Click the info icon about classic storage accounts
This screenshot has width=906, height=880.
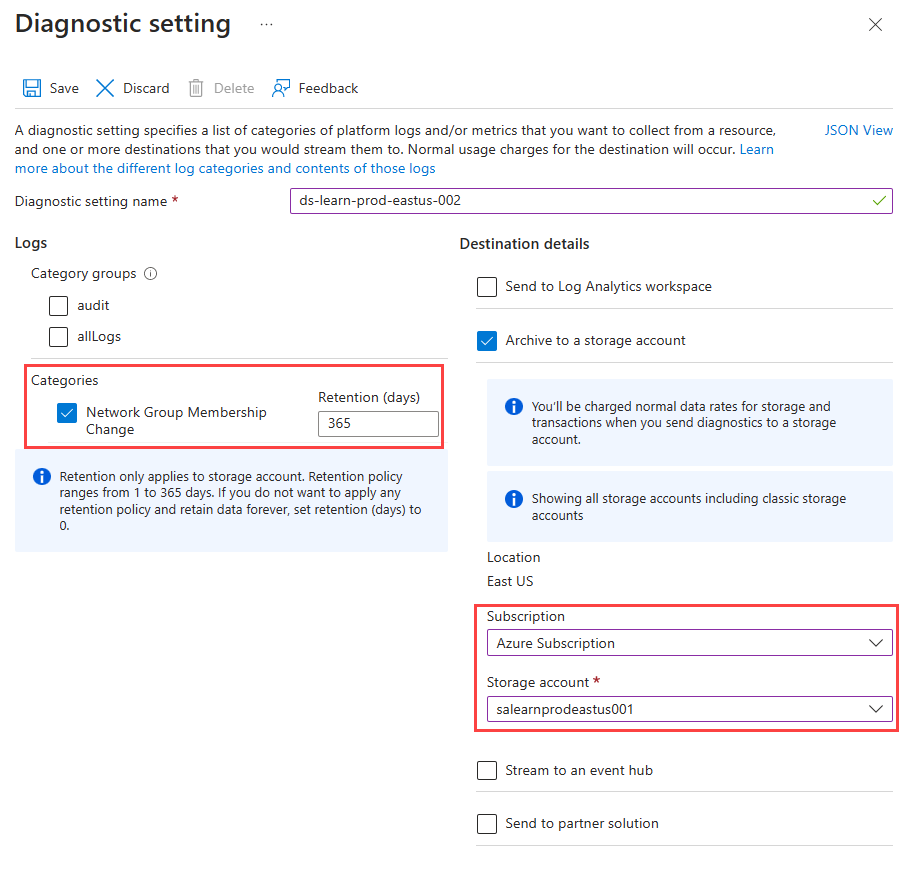point(513,499)
